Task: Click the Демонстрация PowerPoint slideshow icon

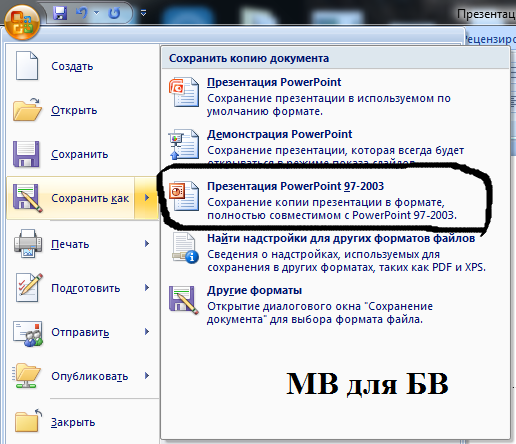Action: [x=184, y=144]
